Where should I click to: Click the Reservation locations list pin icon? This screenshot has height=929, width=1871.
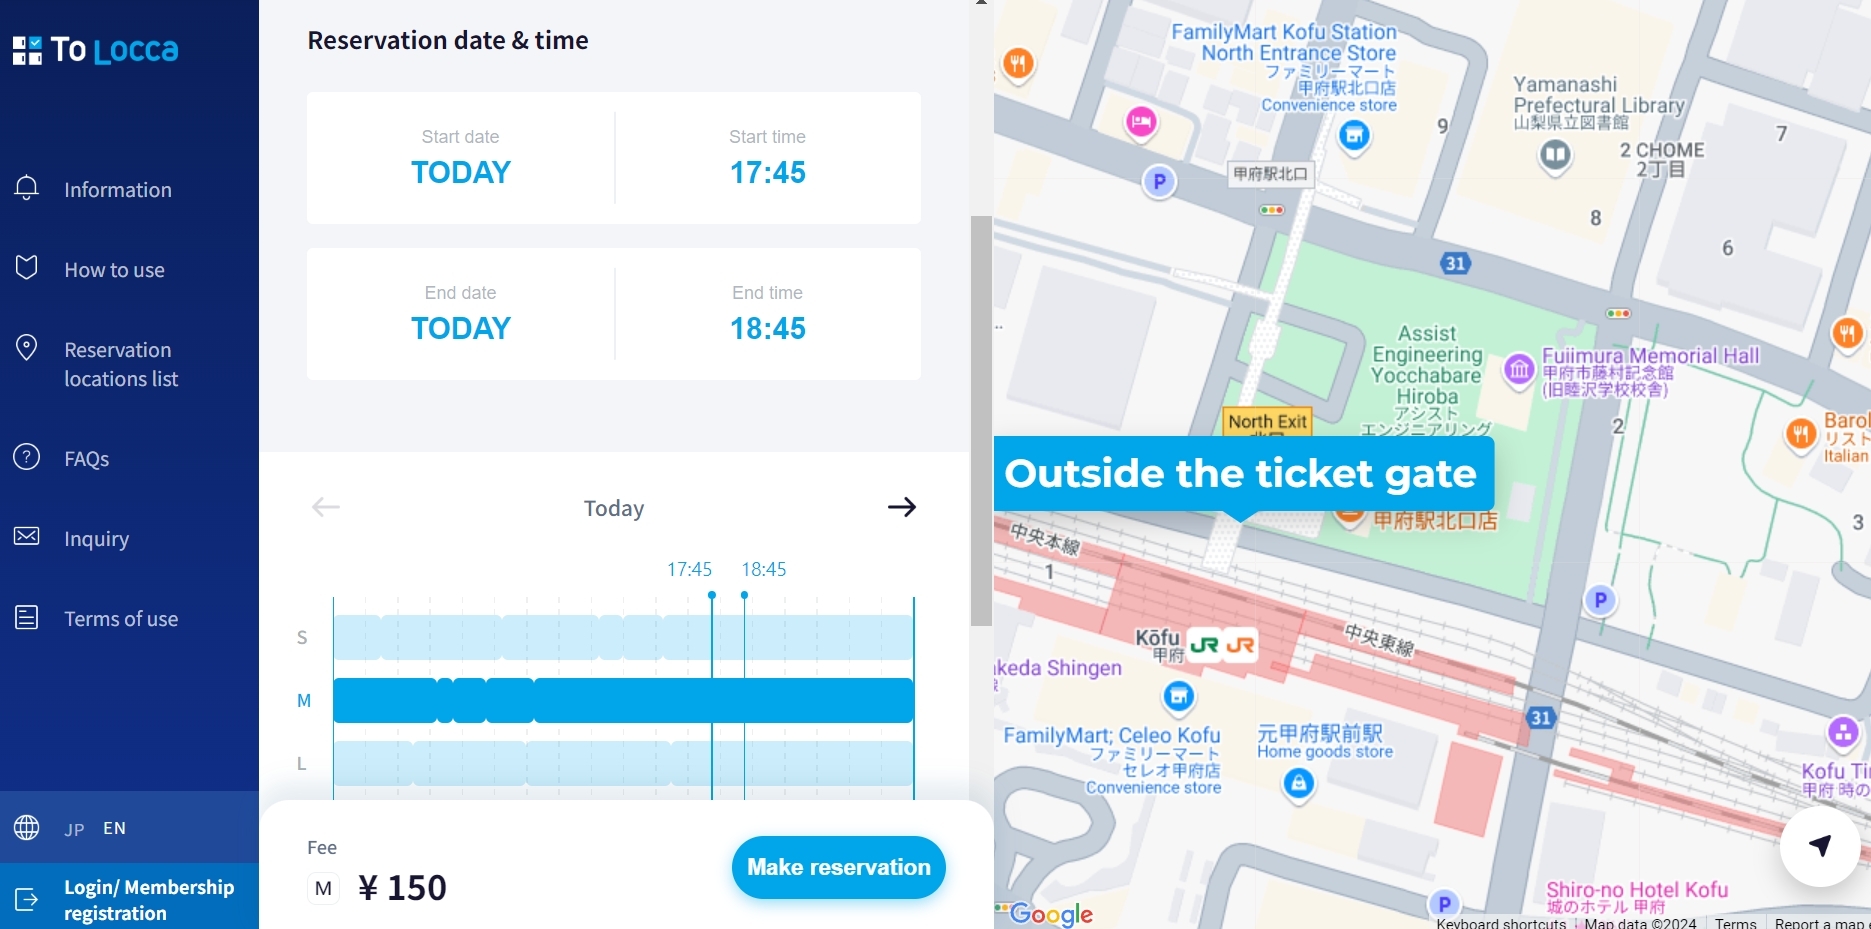click(27, 348)
